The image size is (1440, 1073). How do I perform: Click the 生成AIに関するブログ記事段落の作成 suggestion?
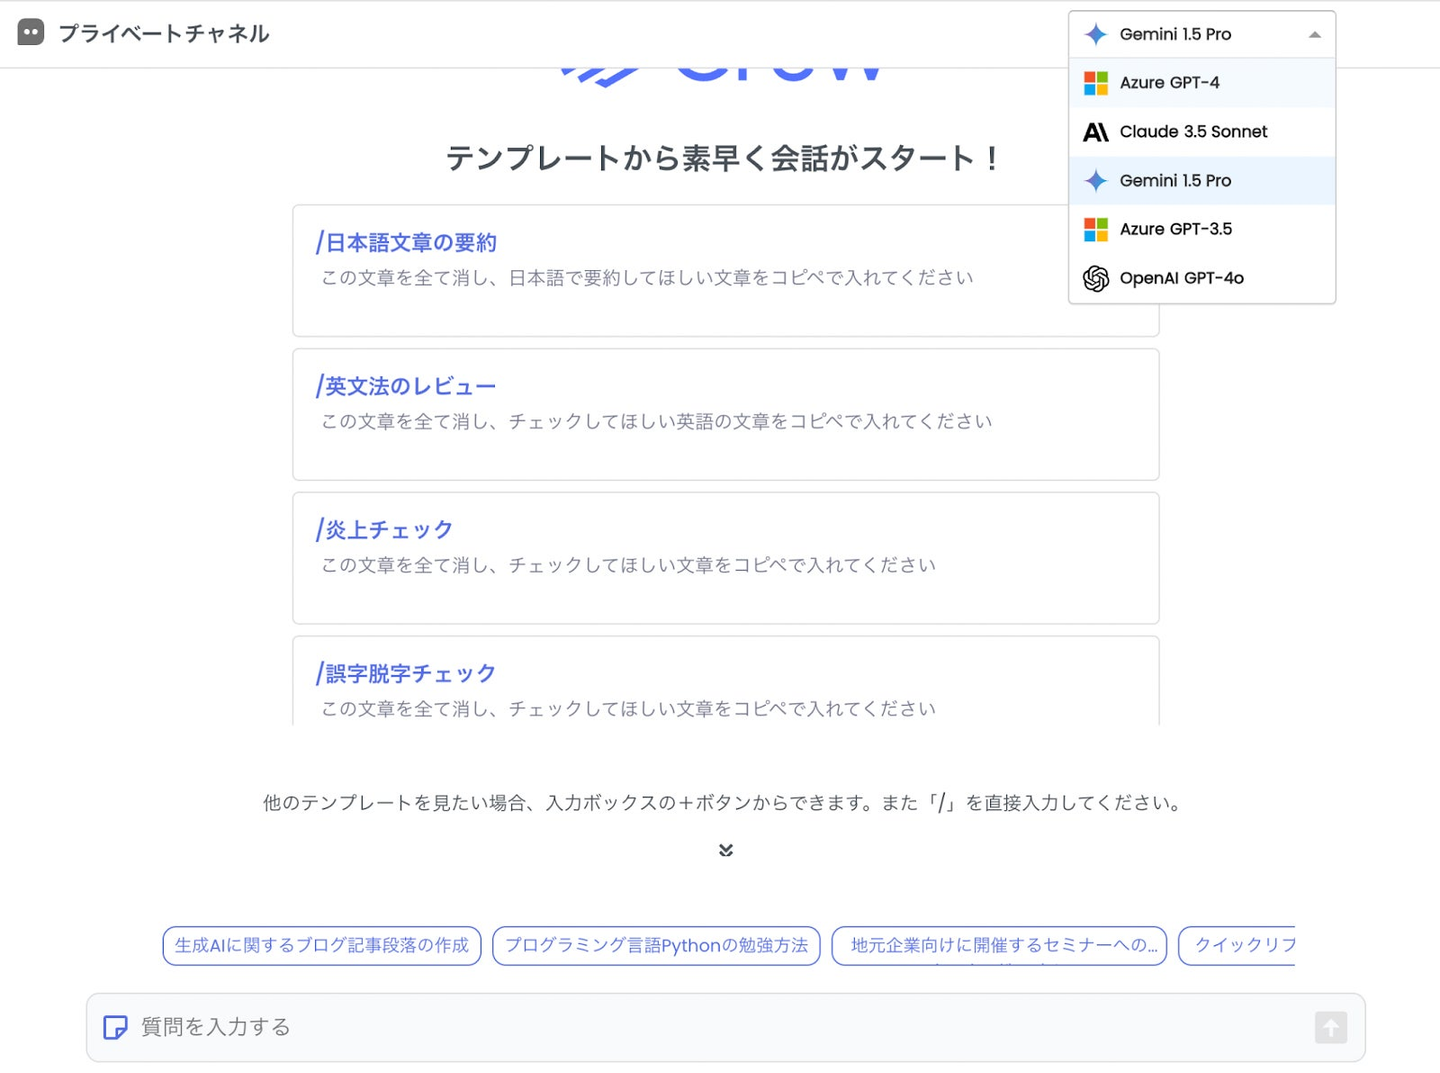pyautogui.click(x=322, y=945)
